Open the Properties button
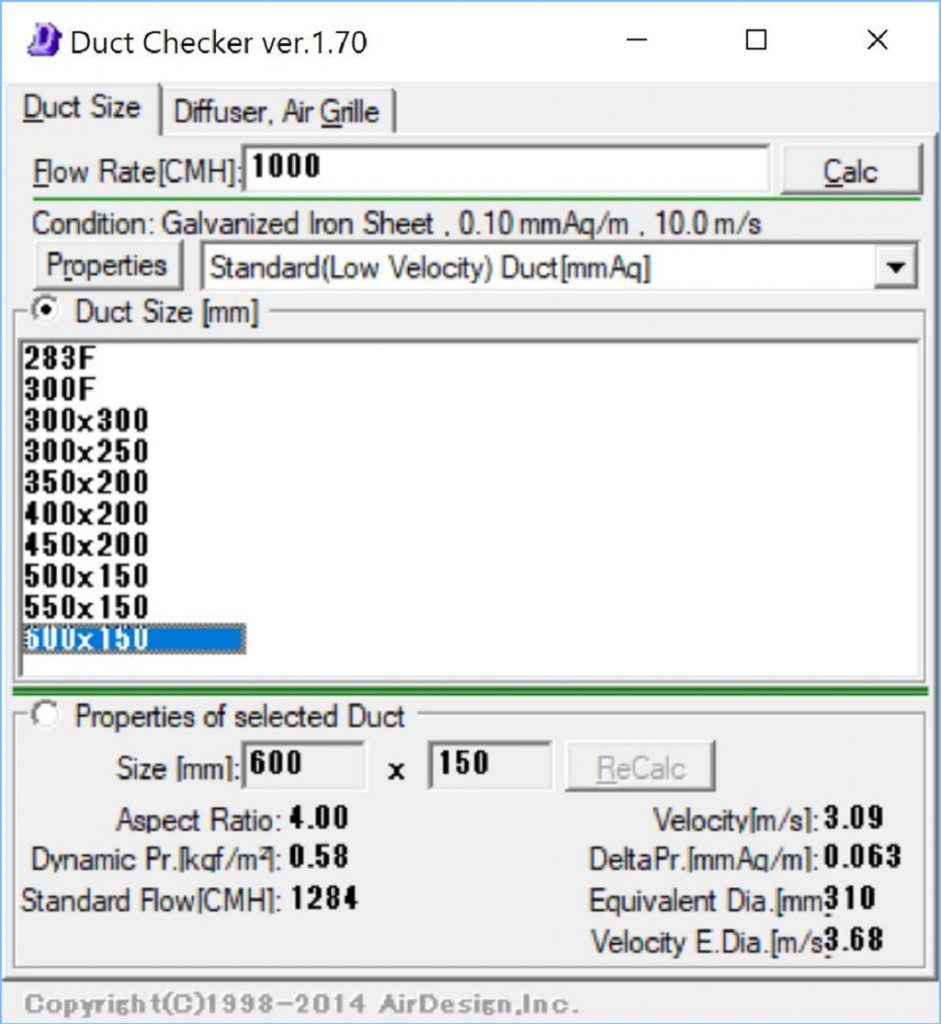This screenshot has width=941, height=1024. (108, 266)
